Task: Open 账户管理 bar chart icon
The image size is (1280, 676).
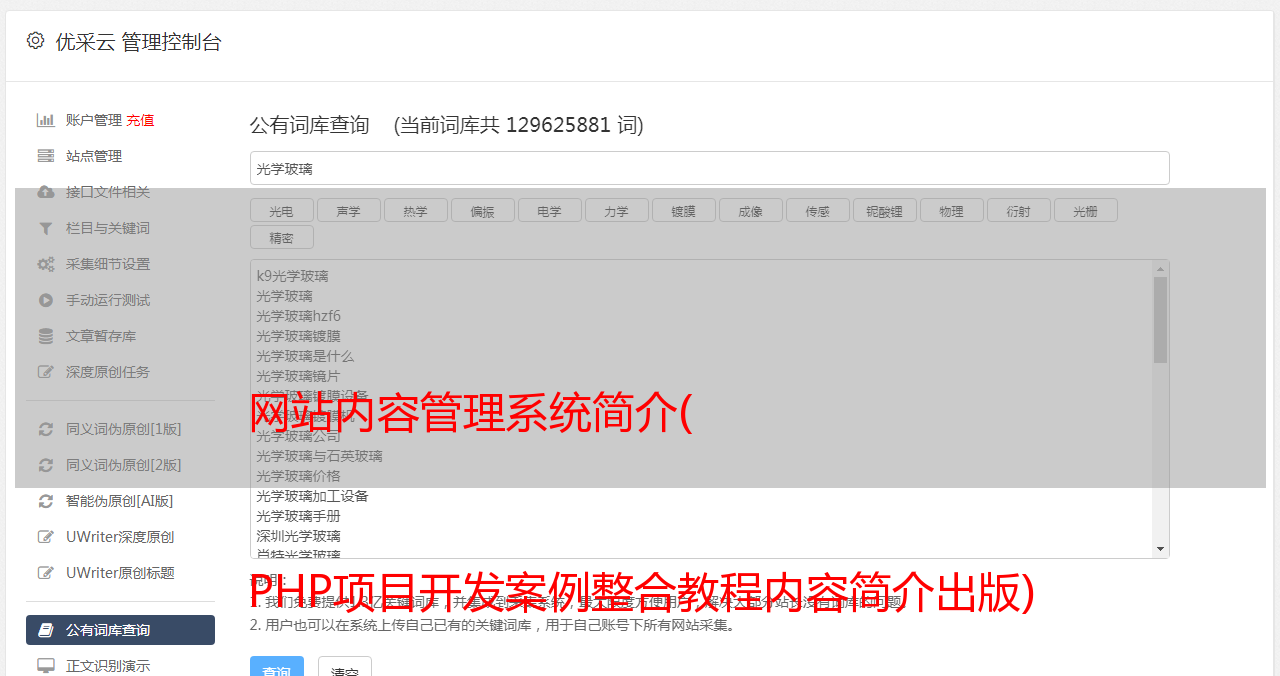Action: click(45, 120)
